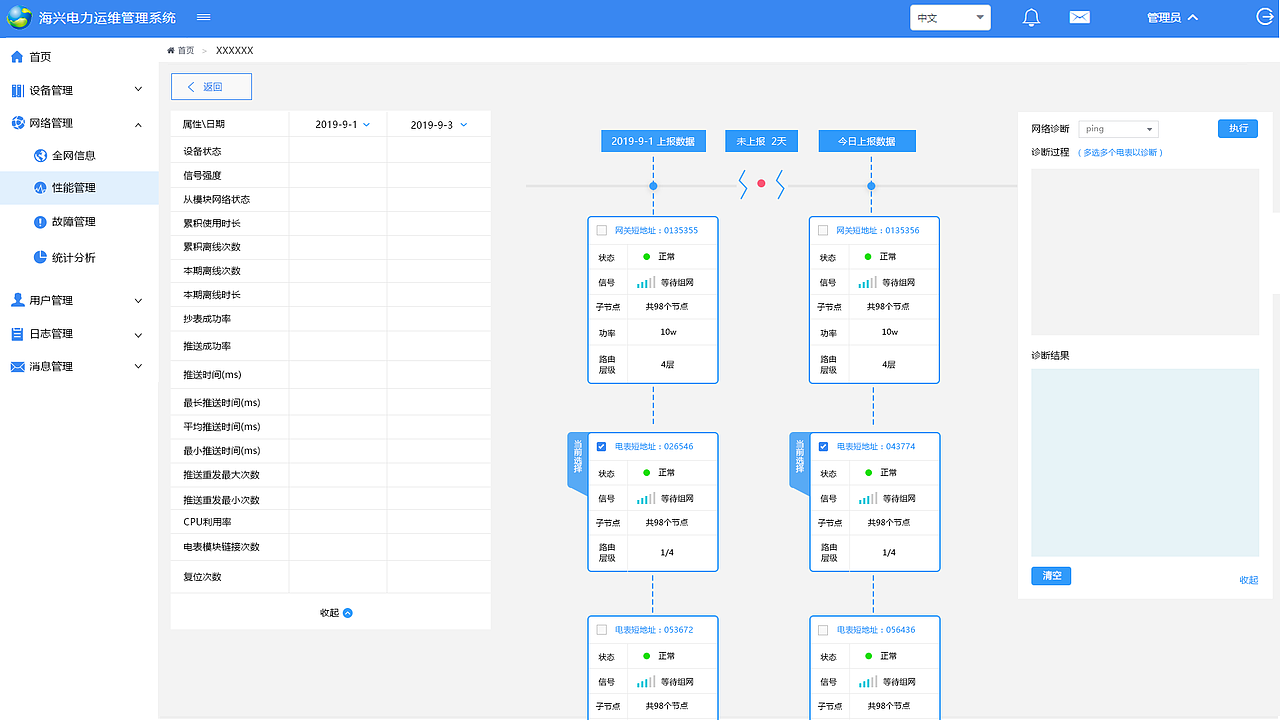
Task: Check the 网关短地址: 0135356 checkbox
Action: [823, 230]
